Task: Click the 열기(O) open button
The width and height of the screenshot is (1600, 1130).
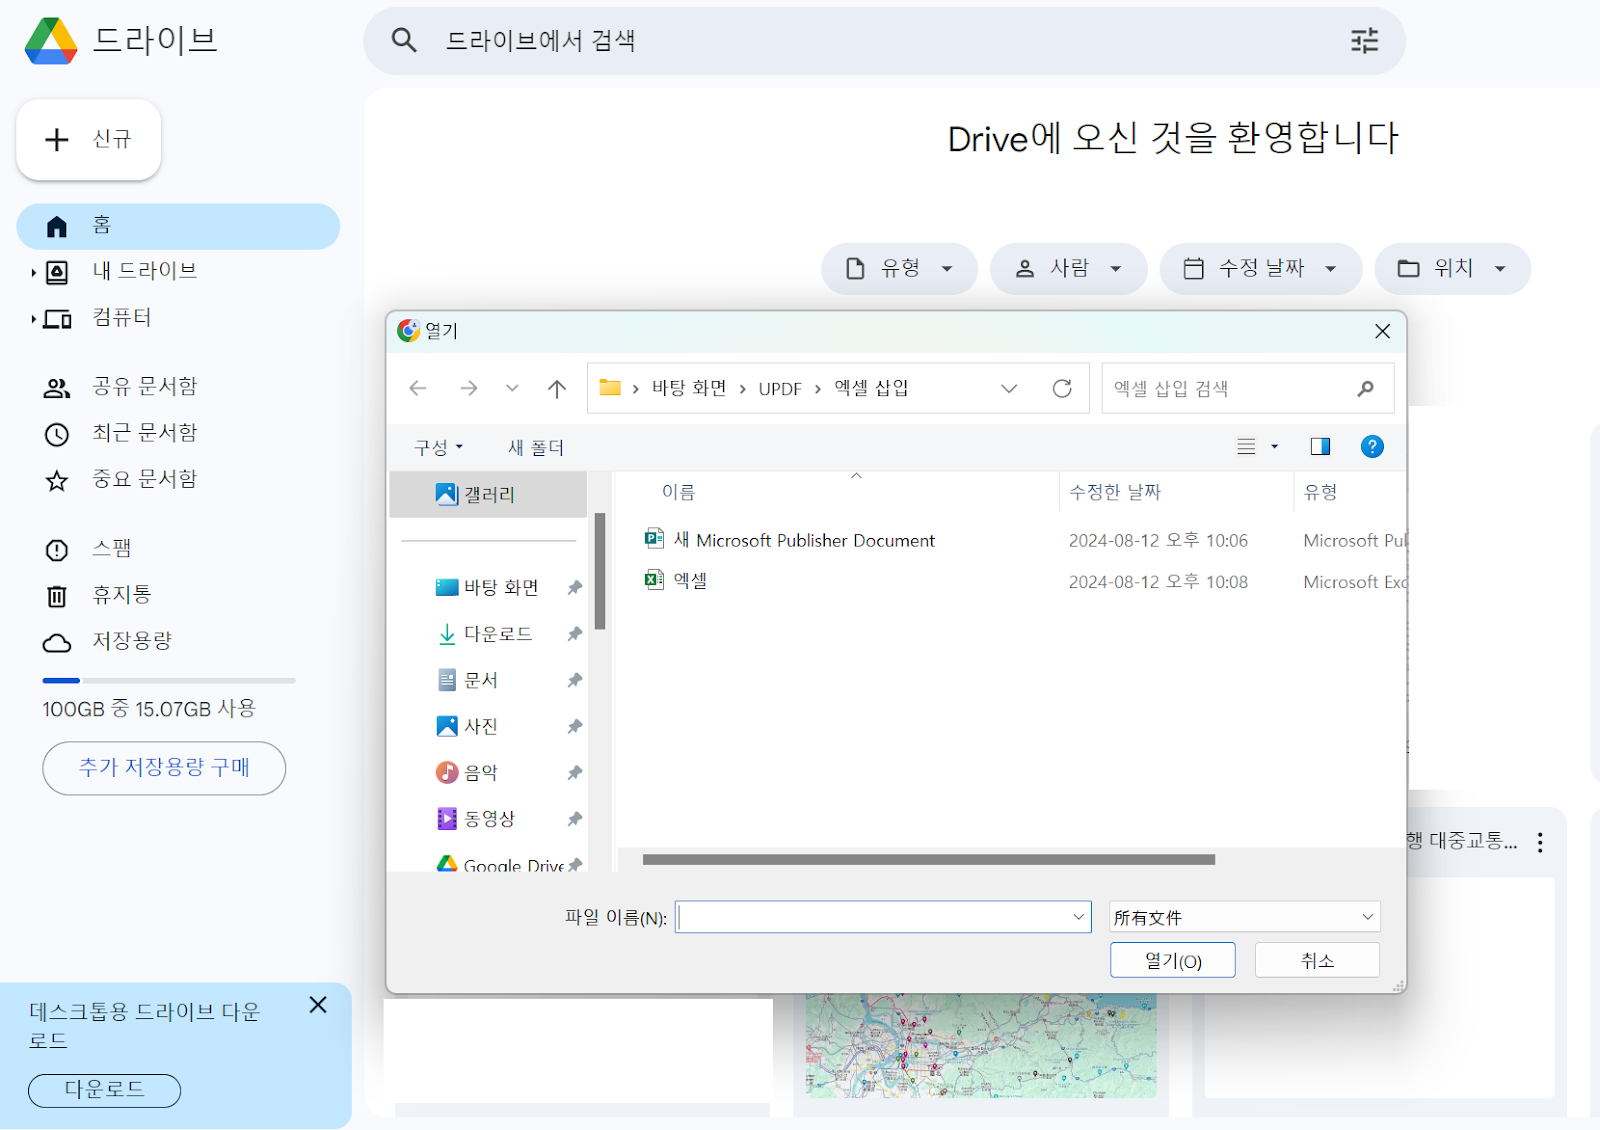Action: [x=1173, y=961]
